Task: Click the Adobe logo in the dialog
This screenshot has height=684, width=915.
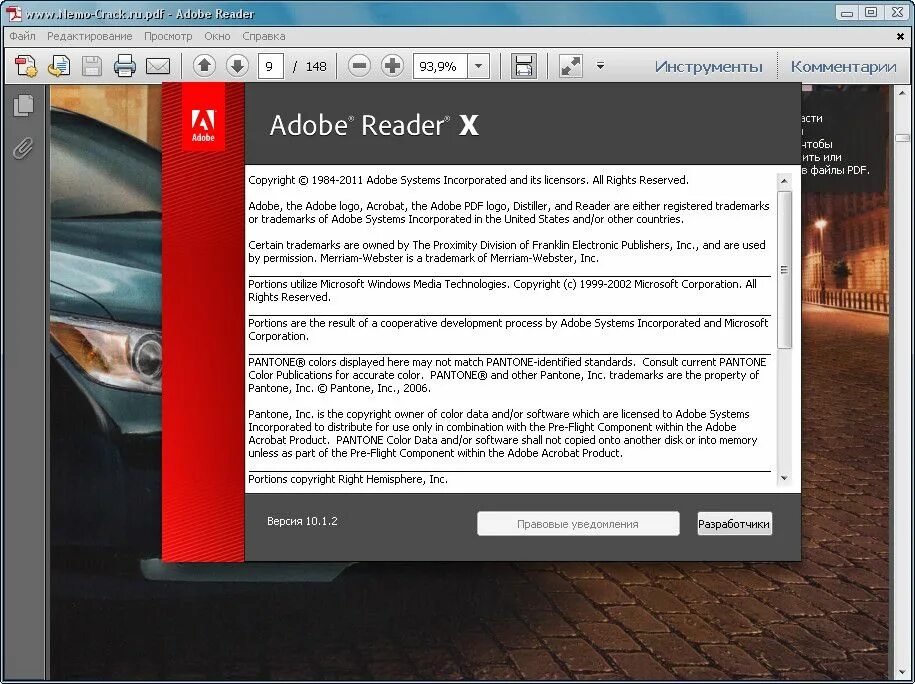Action: [x=203, y=125]
